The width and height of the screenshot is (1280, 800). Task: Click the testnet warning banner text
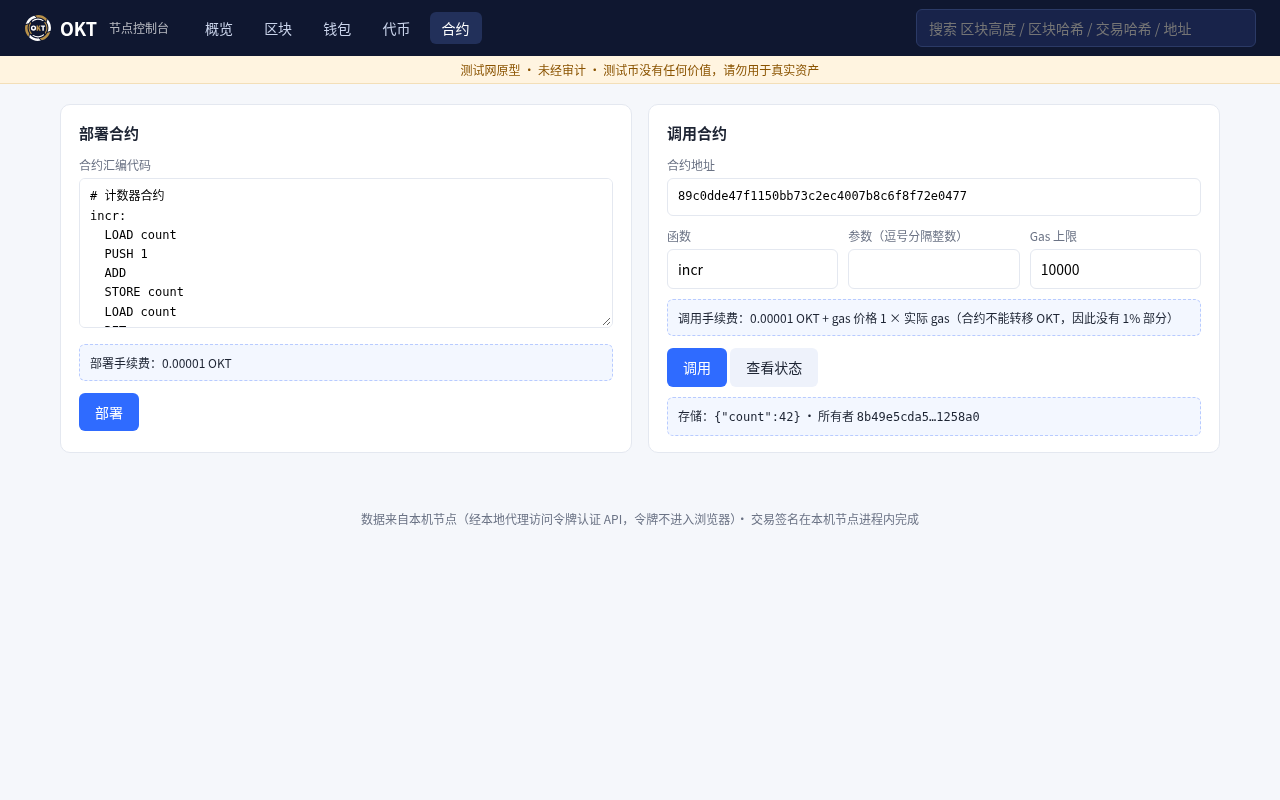640,70
